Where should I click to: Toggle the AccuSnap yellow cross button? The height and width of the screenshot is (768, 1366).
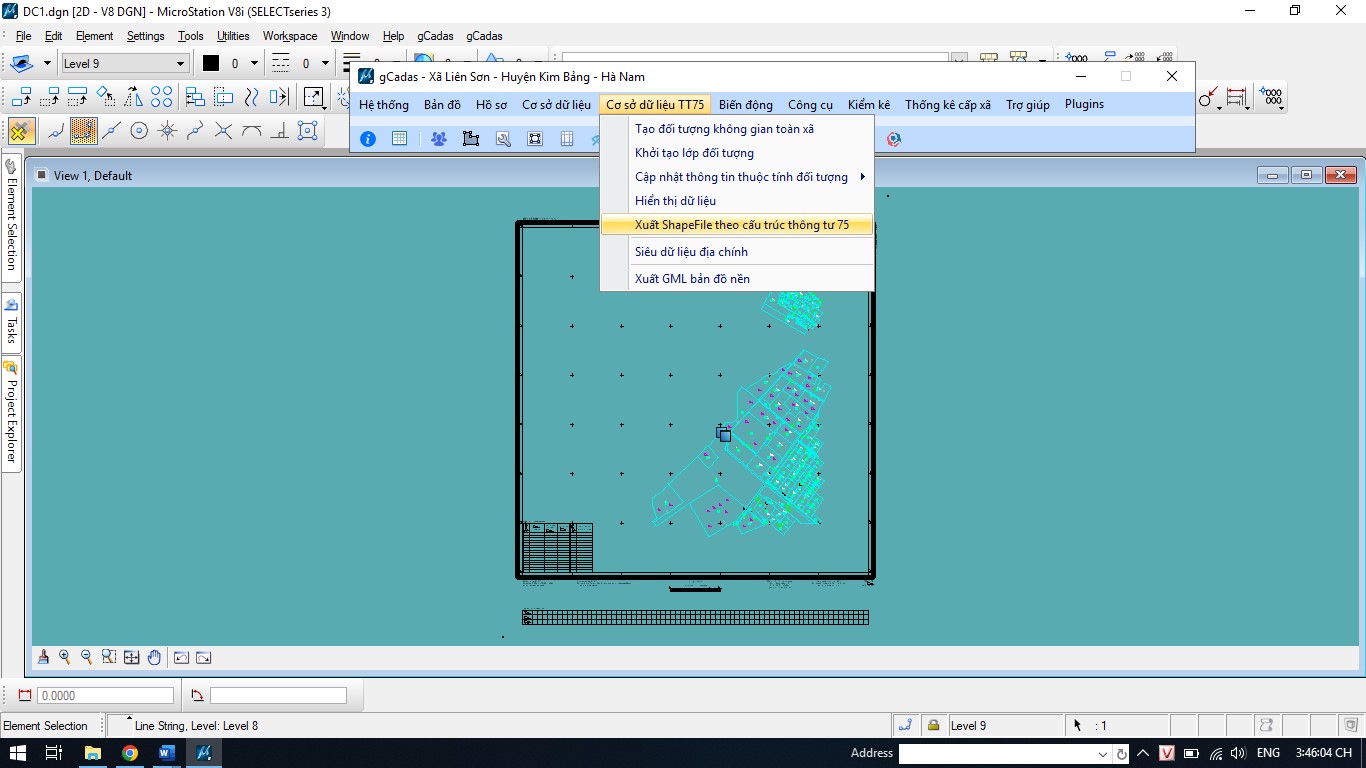pos(22,131)
